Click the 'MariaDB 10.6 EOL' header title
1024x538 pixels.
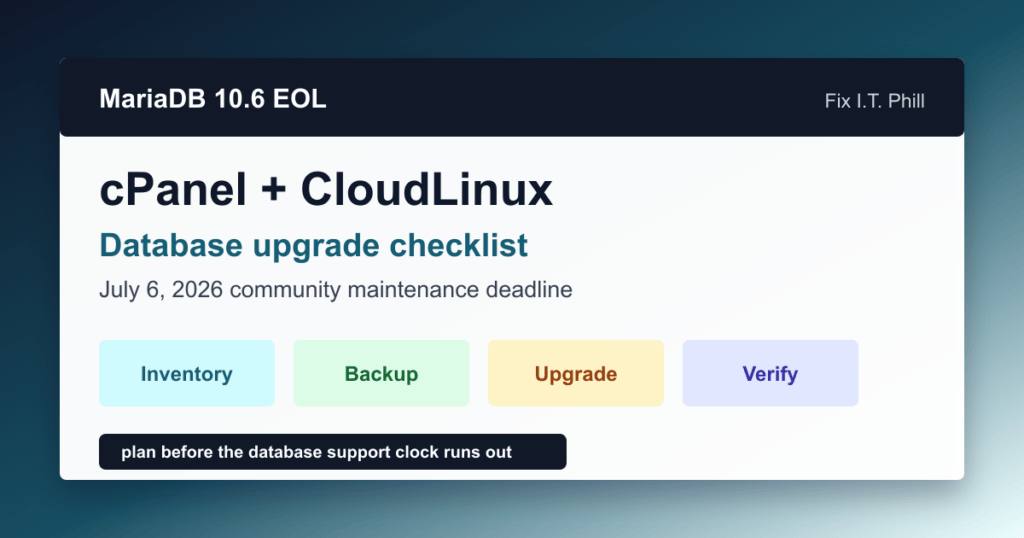(x=213, y=99)
